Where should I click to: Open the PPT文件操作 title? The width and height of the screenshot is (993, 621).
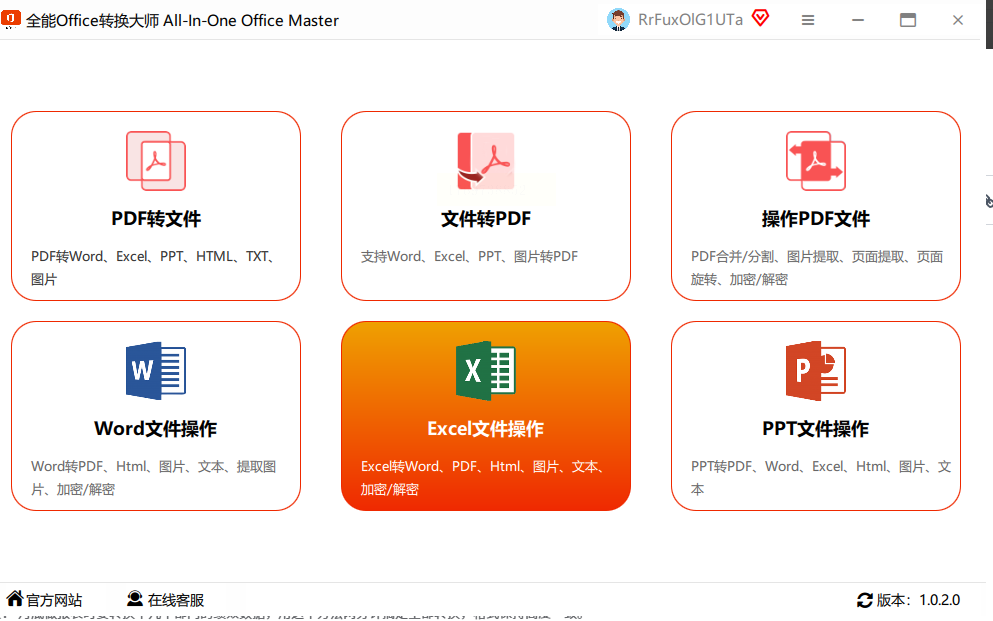pos(816,429)
